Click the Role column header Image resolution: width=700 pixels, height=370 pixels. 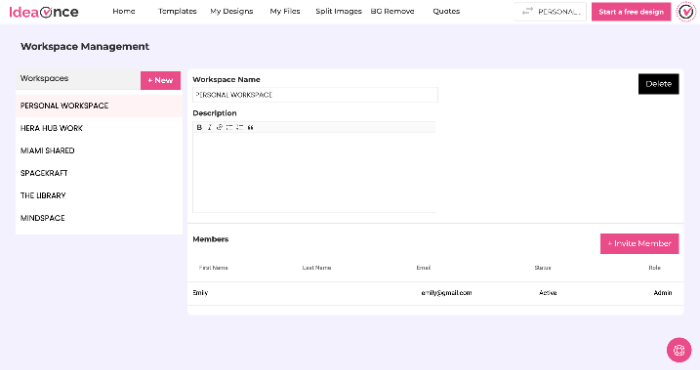(654, 268)
